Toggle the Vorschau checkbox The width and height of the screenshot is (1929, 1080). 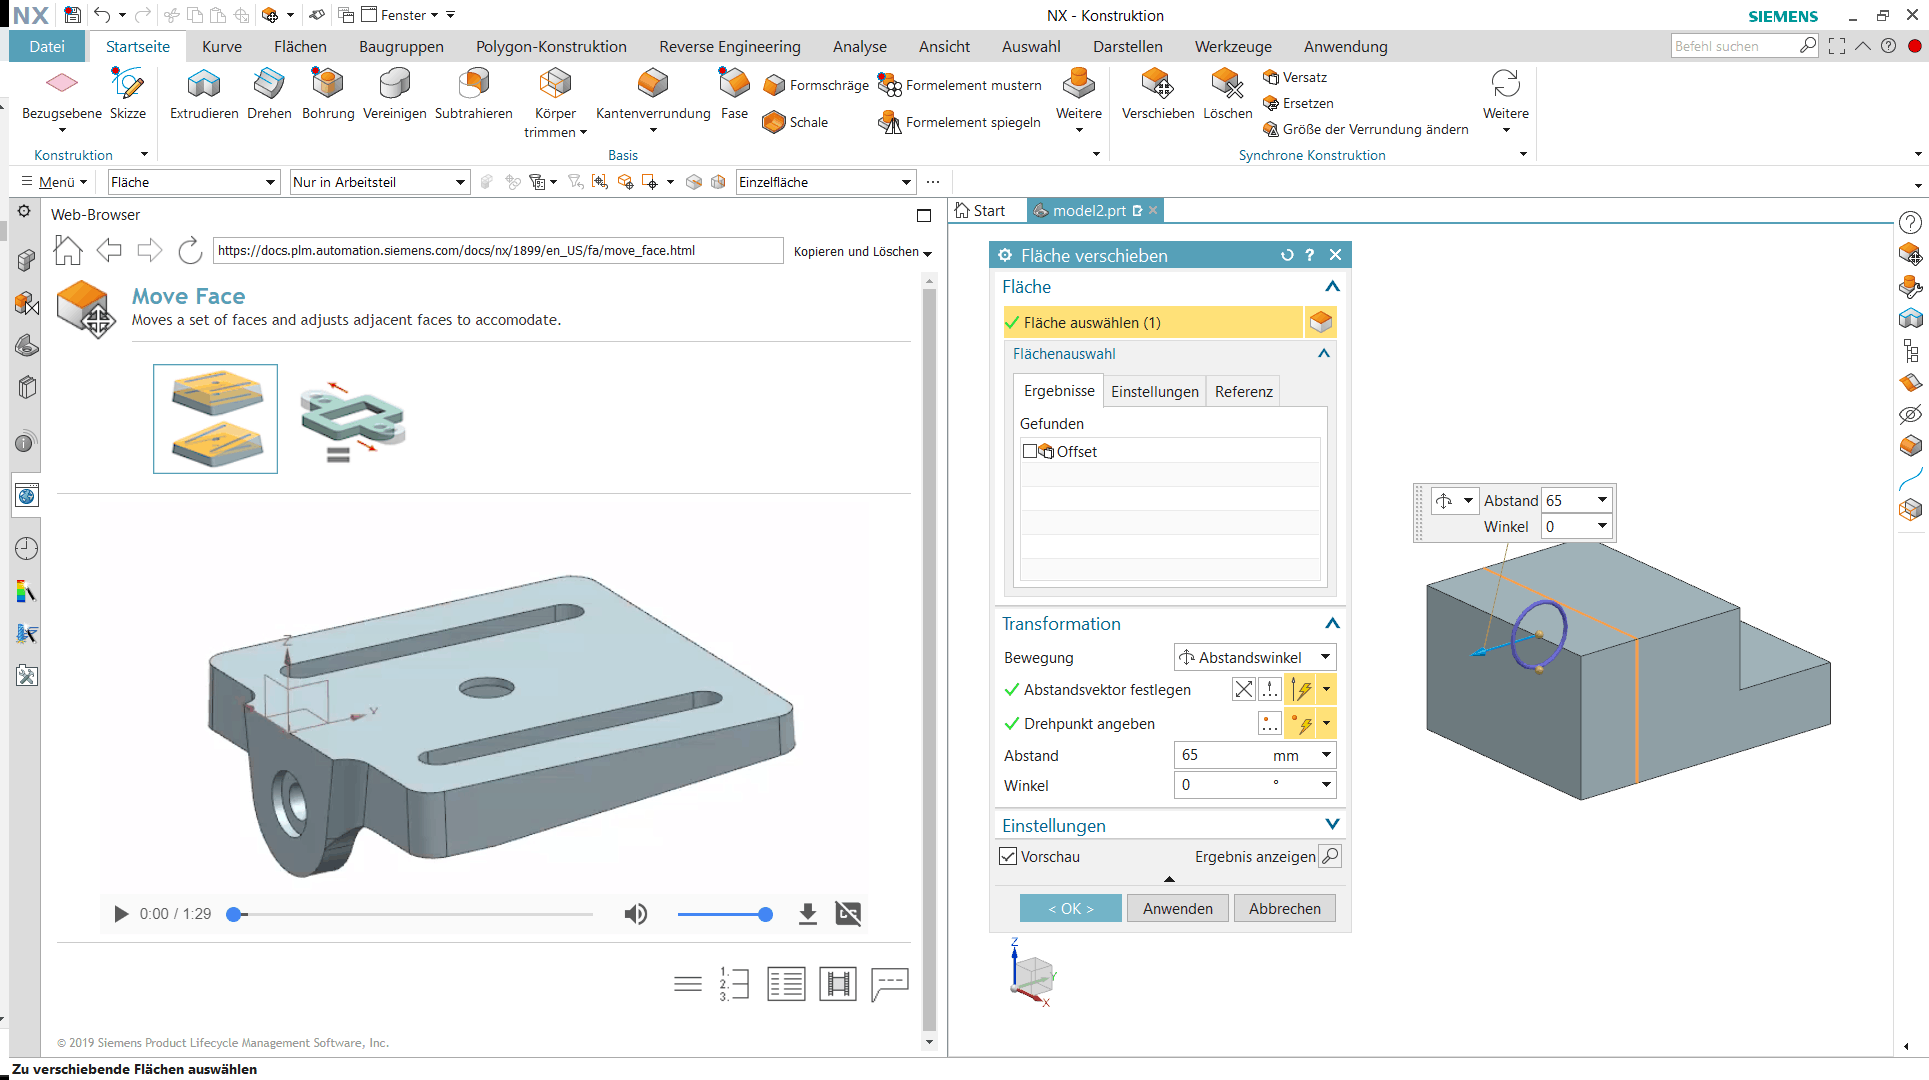pyautogui.click(x=1009, y=857)
